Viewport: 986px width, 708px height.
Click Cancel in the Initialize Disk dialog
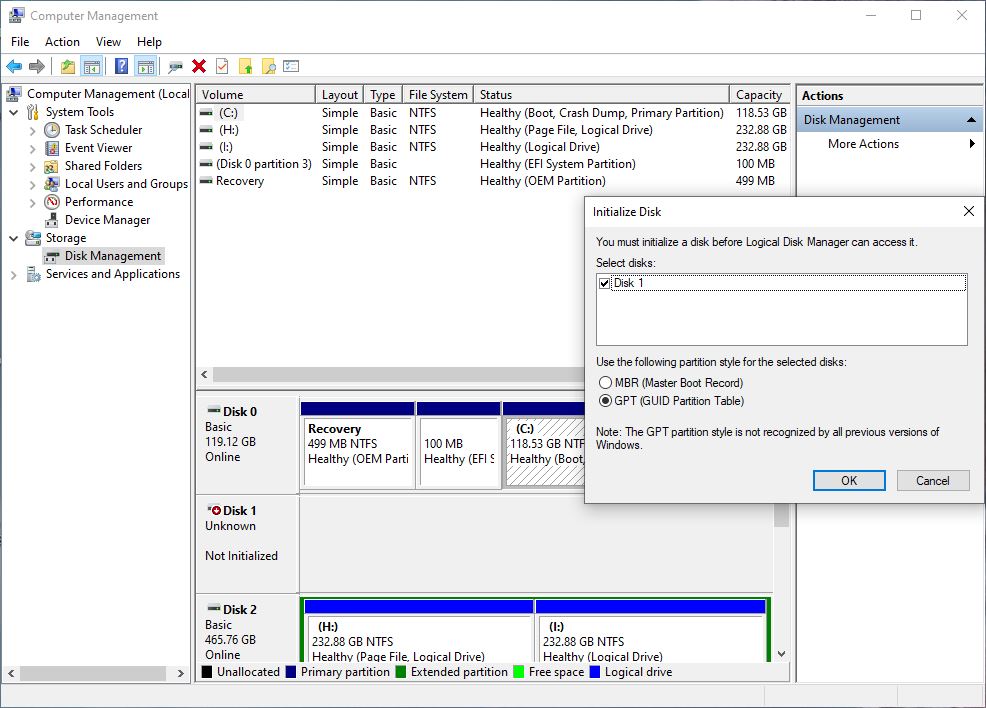point(932,480)
